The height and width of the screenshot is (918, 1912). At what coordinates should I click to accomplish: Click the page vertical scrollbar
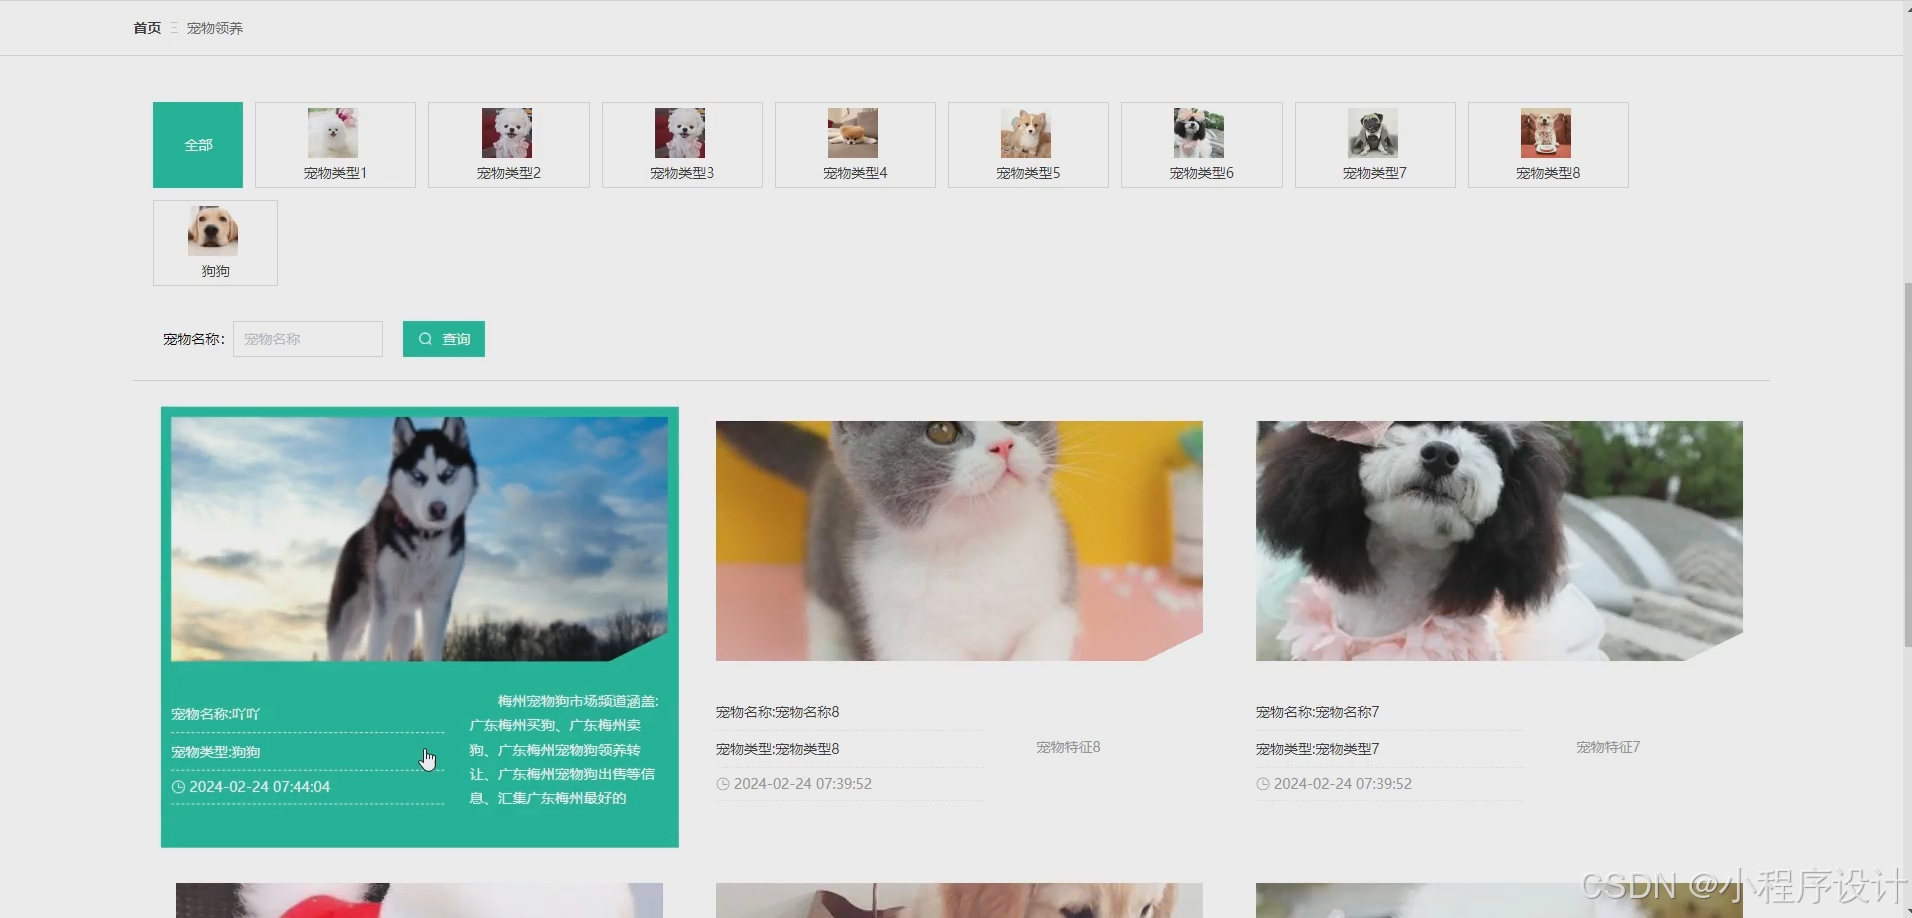pos(1907,460)
